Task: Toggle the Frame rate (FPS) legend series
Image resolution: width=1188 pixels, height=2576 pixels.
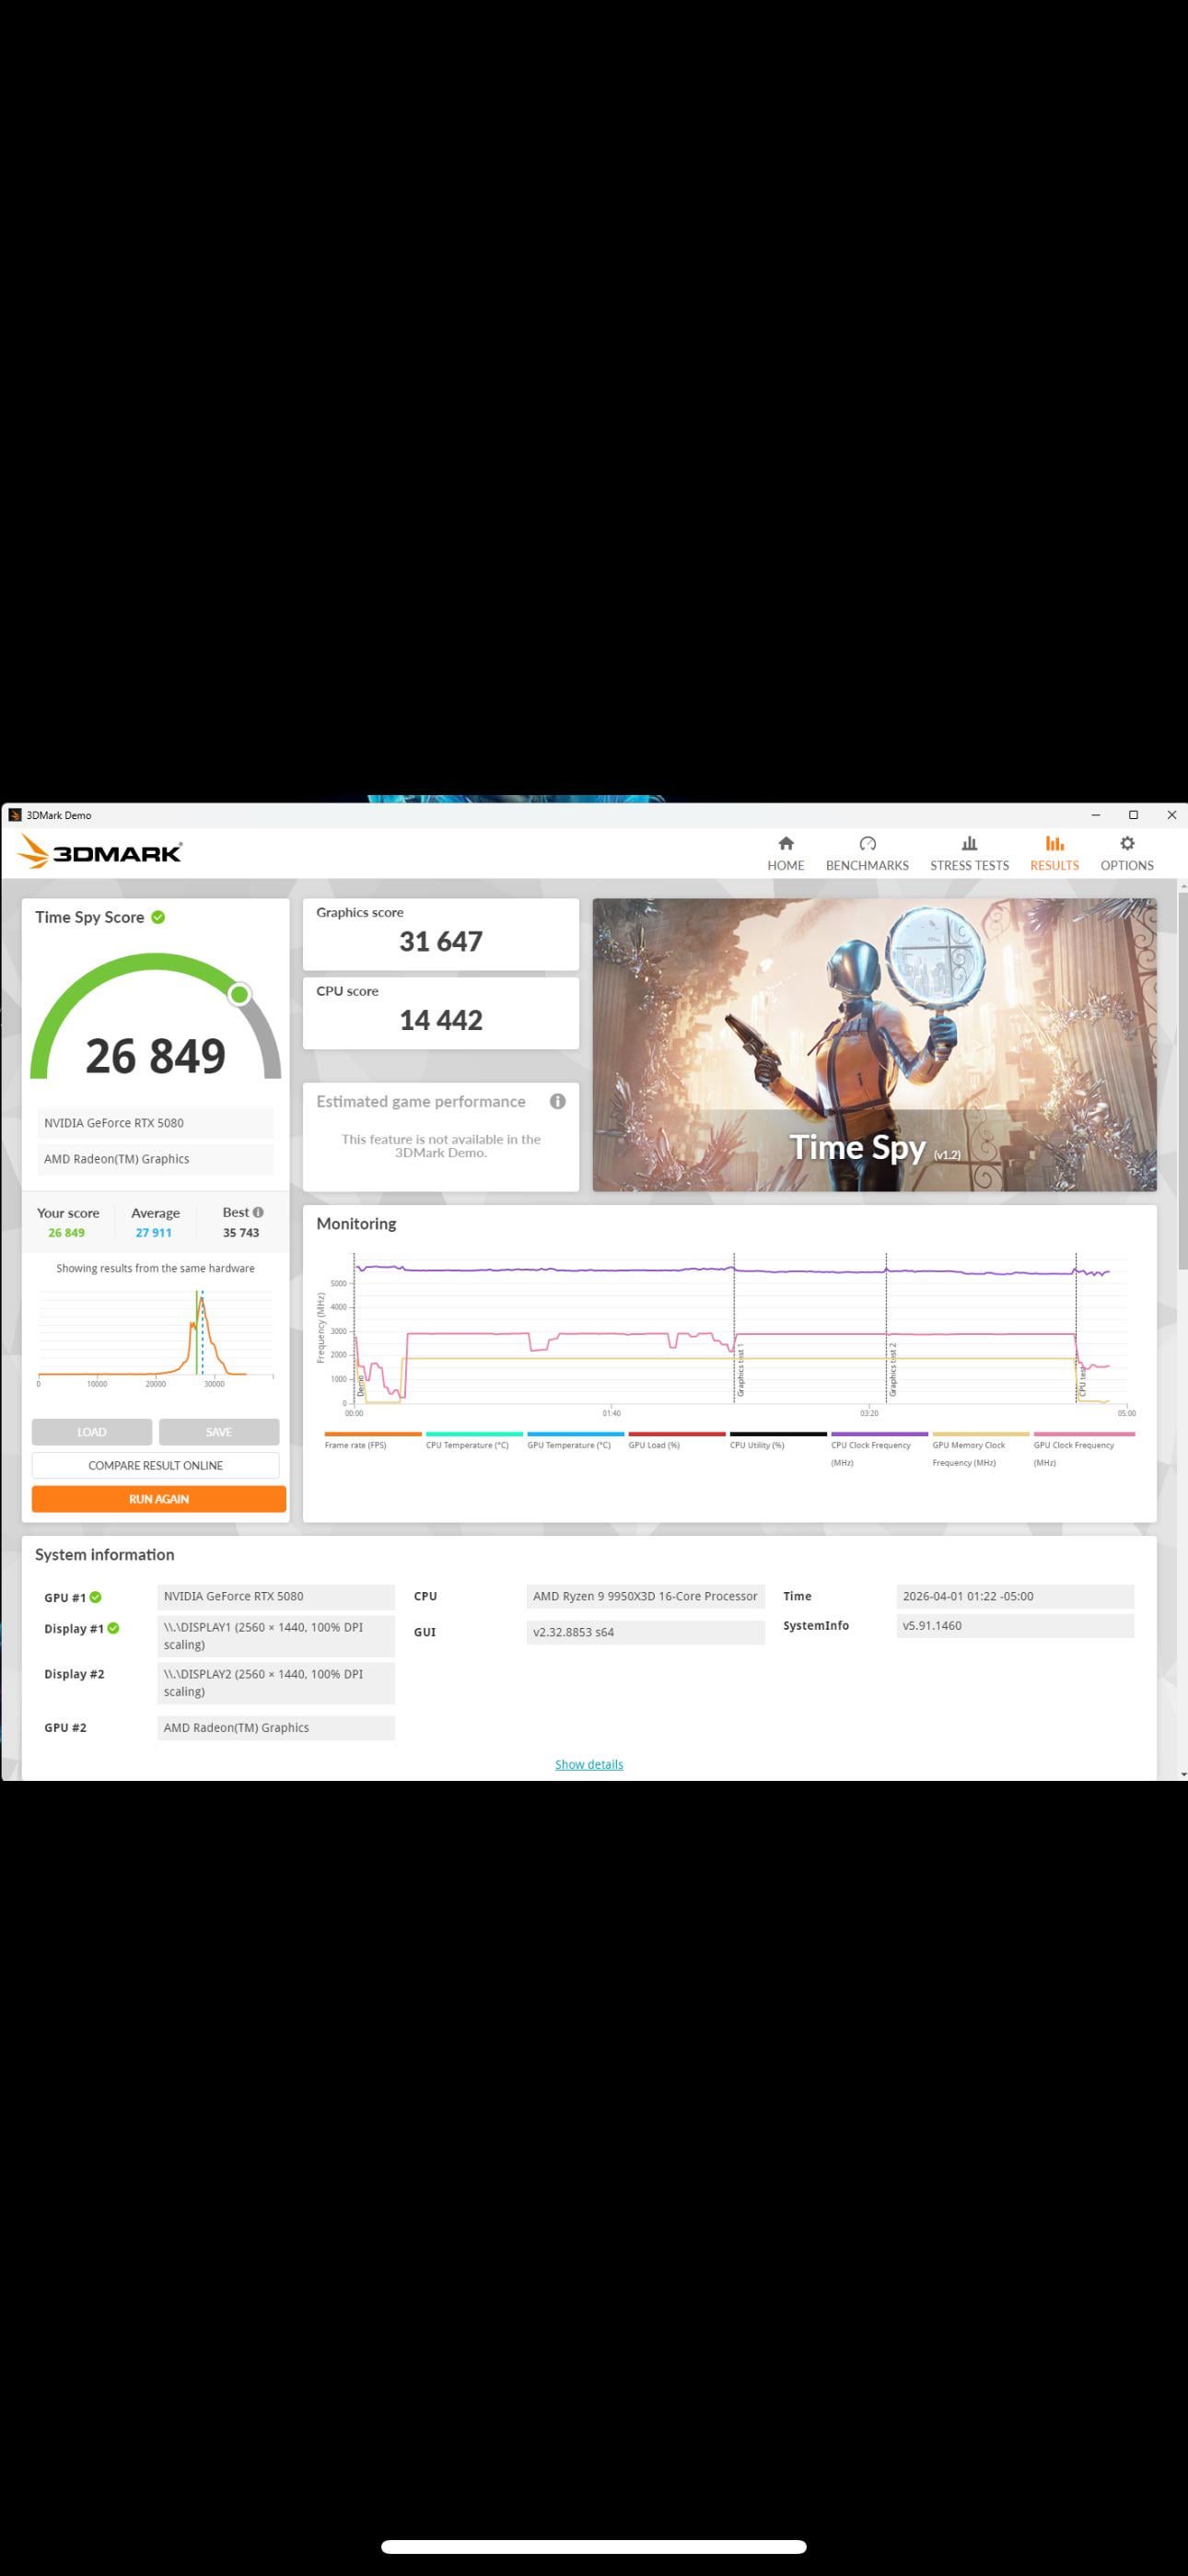Action: tap(355, 1445)
